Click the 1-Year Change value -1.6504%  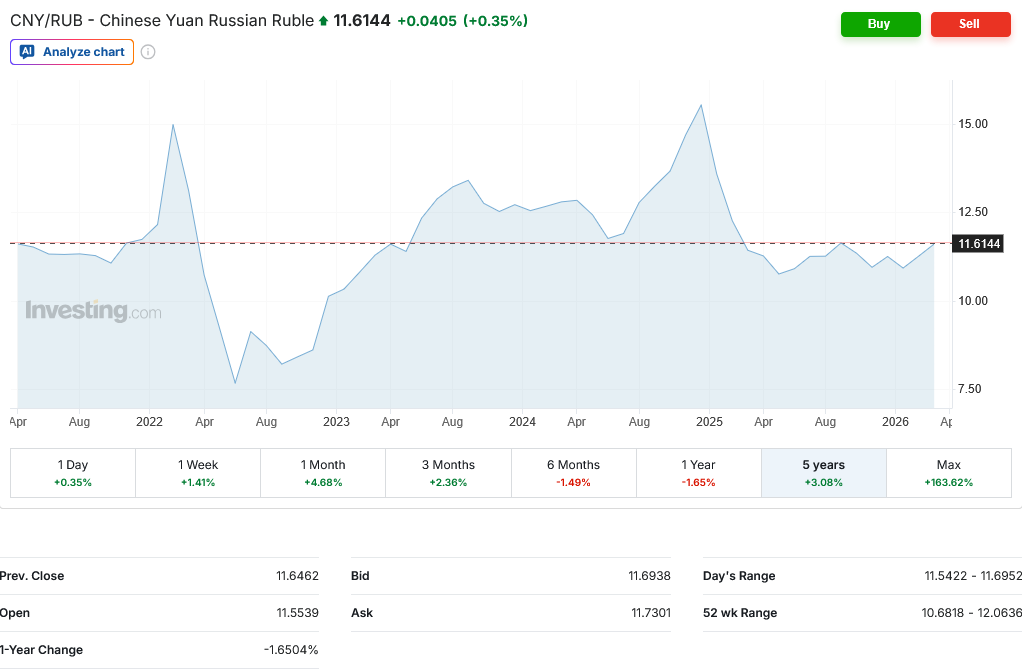click(291, 650)
